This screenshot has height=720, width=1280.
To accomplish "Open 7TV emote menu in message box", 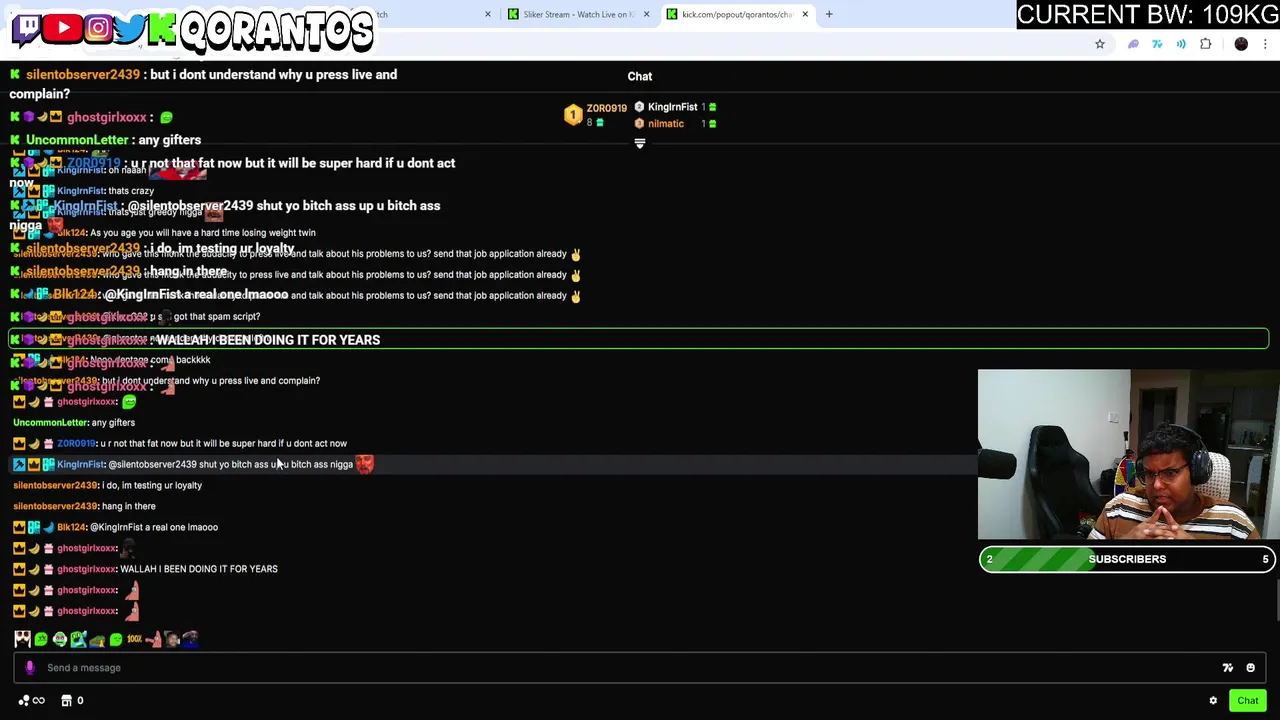I will 1228,668.
